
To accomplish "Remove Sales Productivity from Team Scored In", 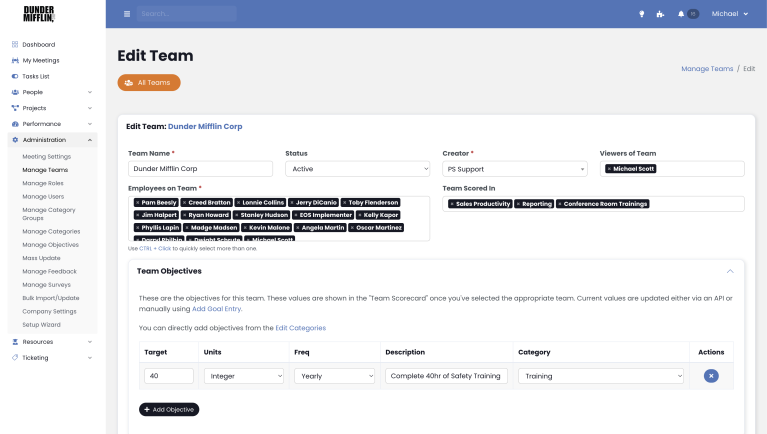I will [x=452, y=204].
